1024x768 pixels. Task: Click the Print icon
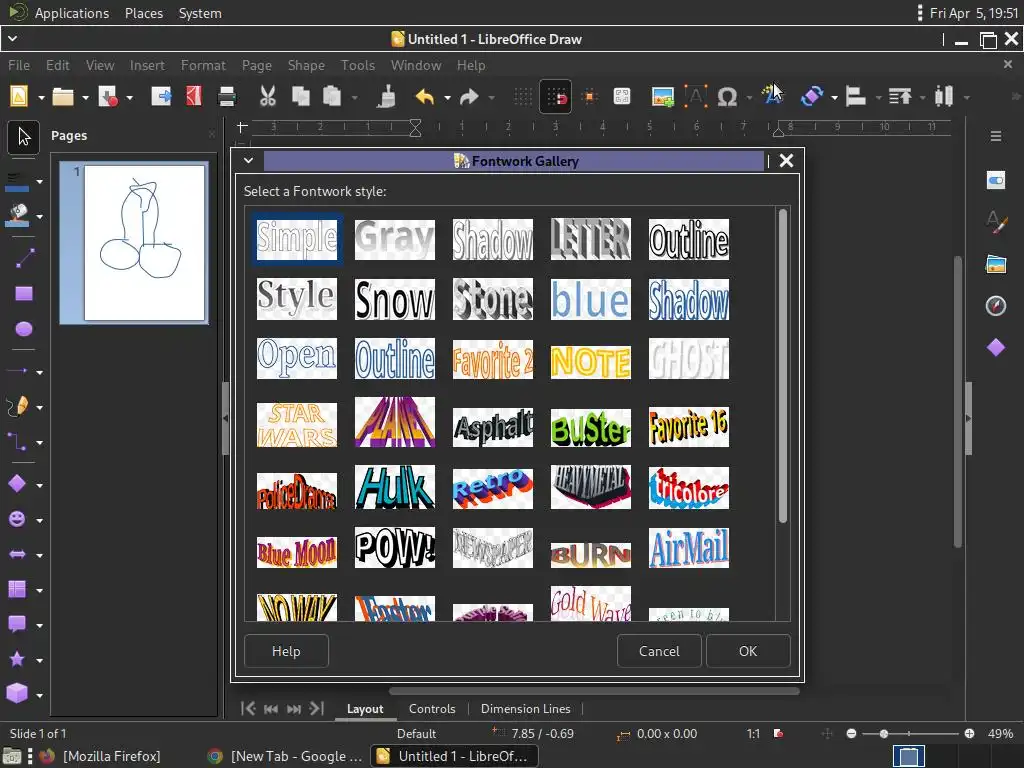227,97
